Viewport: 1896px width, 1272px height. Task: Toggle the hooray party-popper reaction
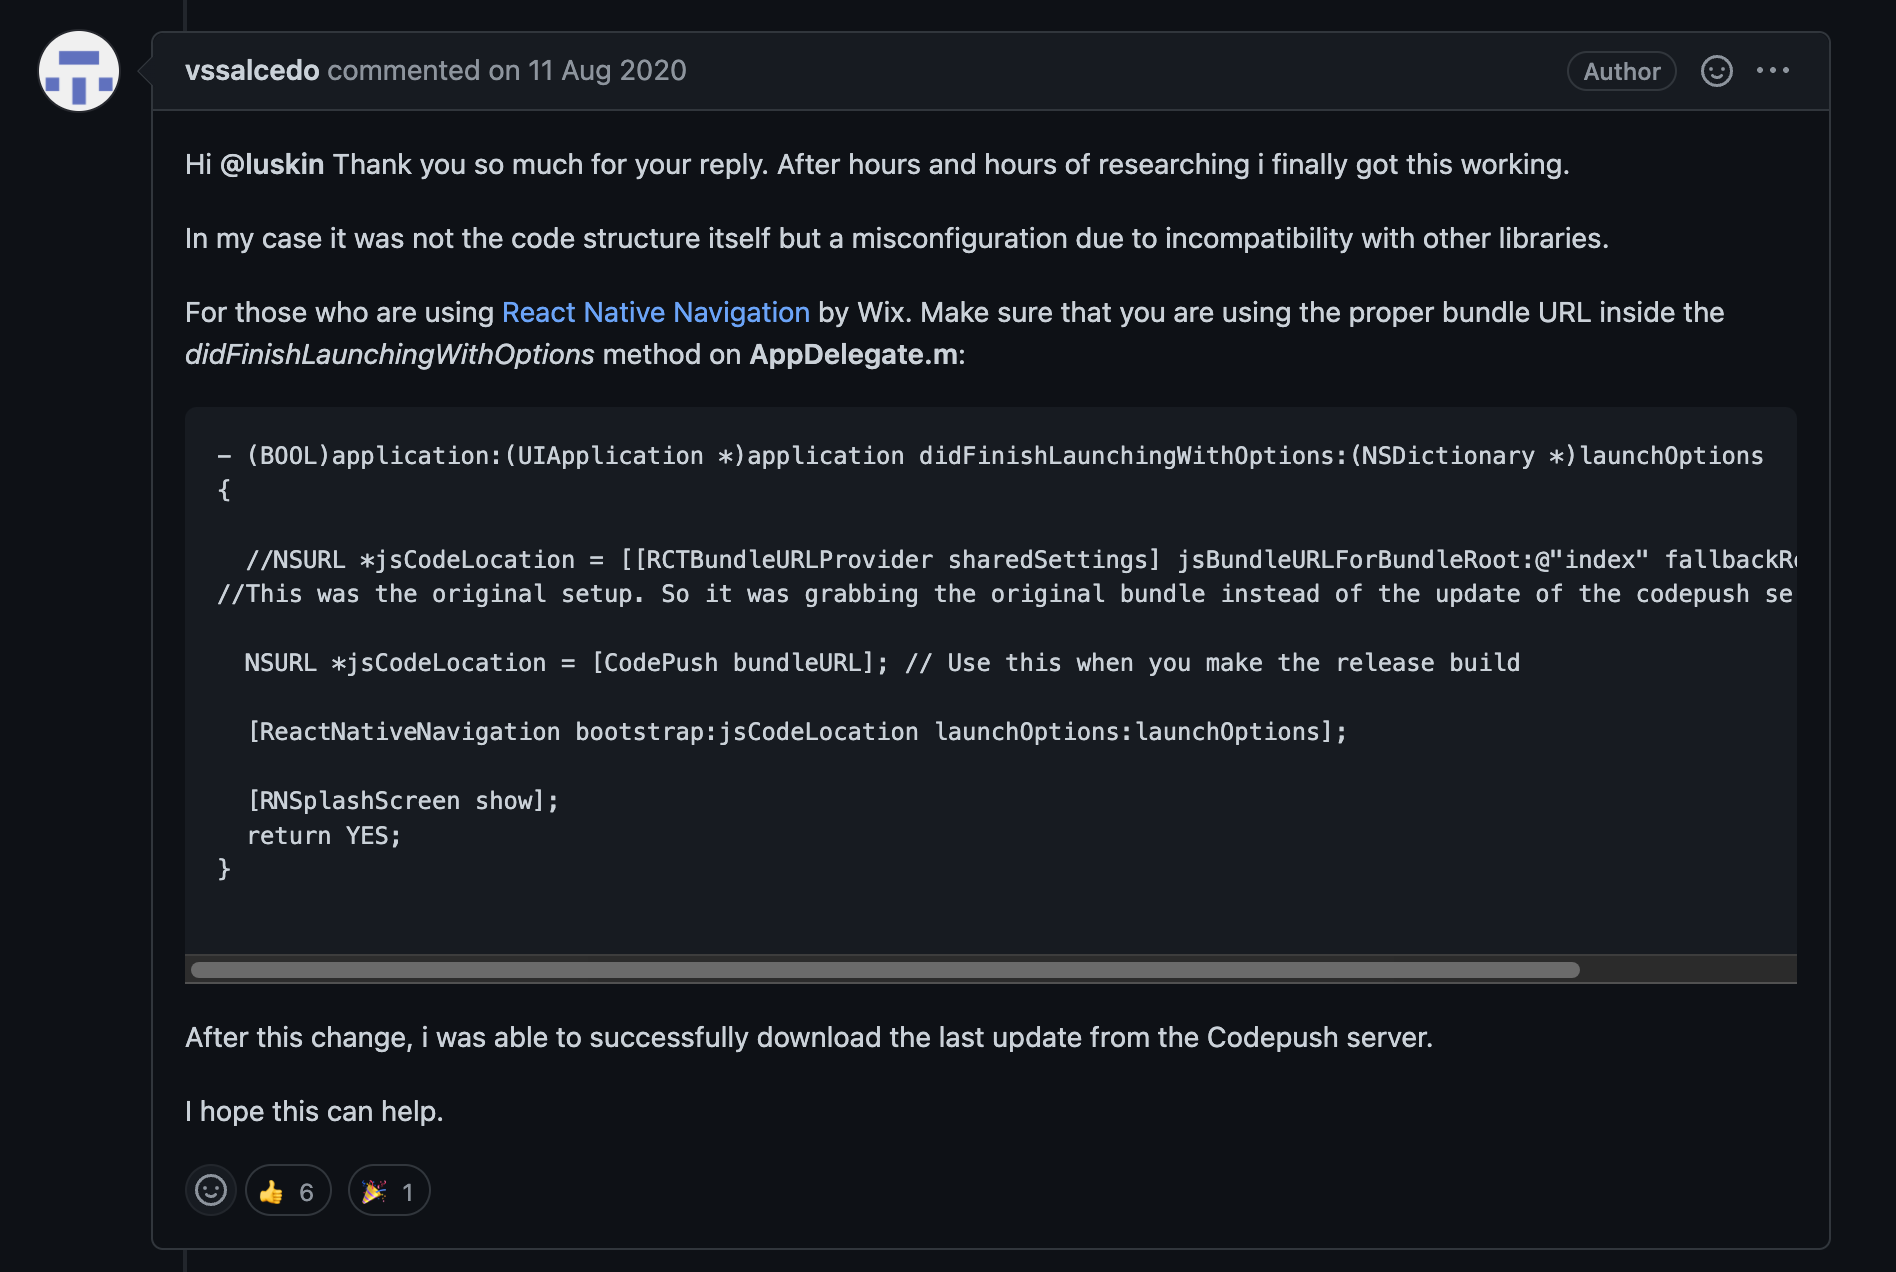point(388,1190)
